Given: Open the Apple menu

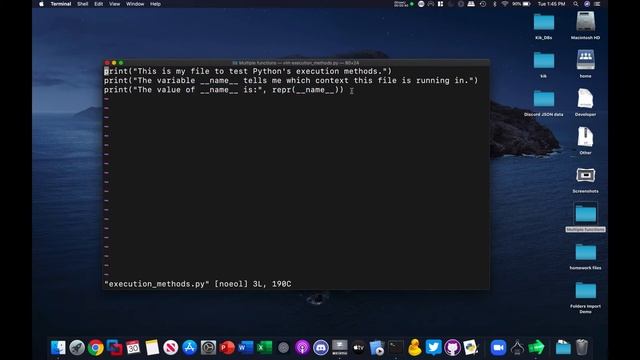Looking at the screenshot, I should [41, 4].
